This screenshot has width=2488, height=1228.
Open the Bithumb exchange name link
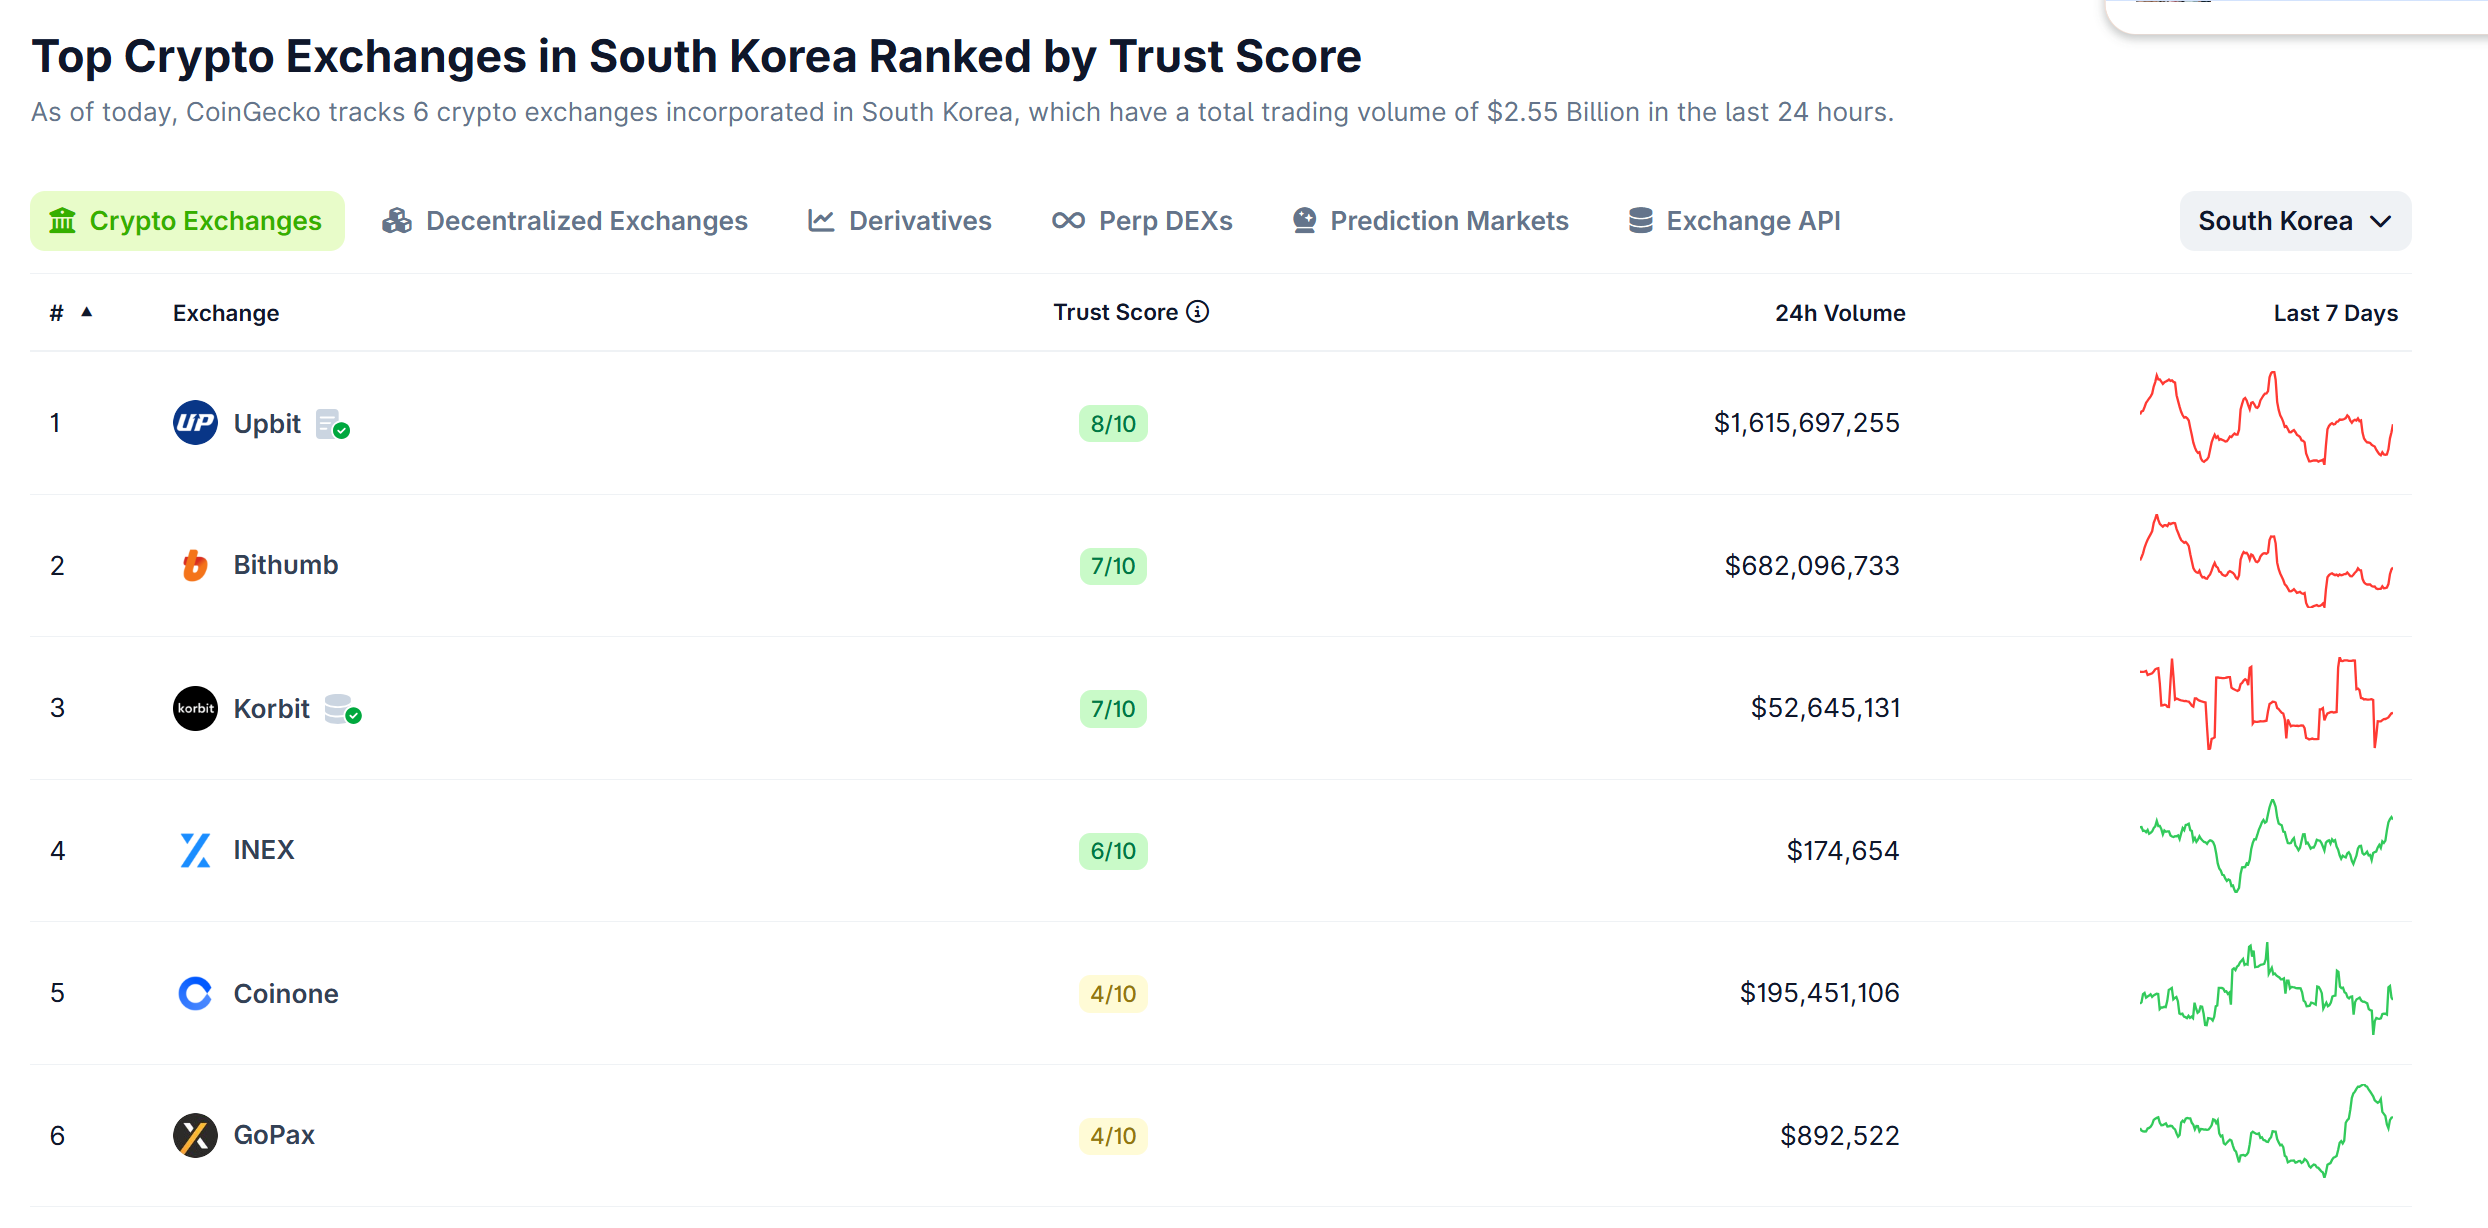[x=286, y=565]
